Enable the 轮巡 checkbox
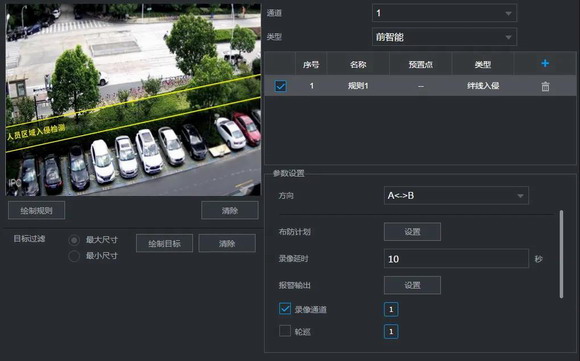The height and width of the screenshot is (361, 580). click(x=285, y=331)
